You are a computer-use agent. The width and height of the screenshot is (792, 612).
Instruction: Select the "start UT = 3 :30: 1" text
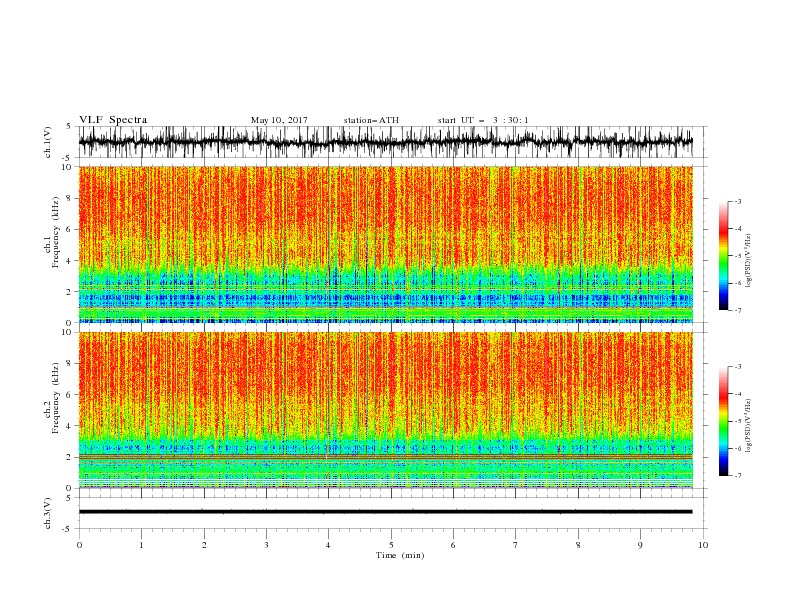[x=483, y=120]
